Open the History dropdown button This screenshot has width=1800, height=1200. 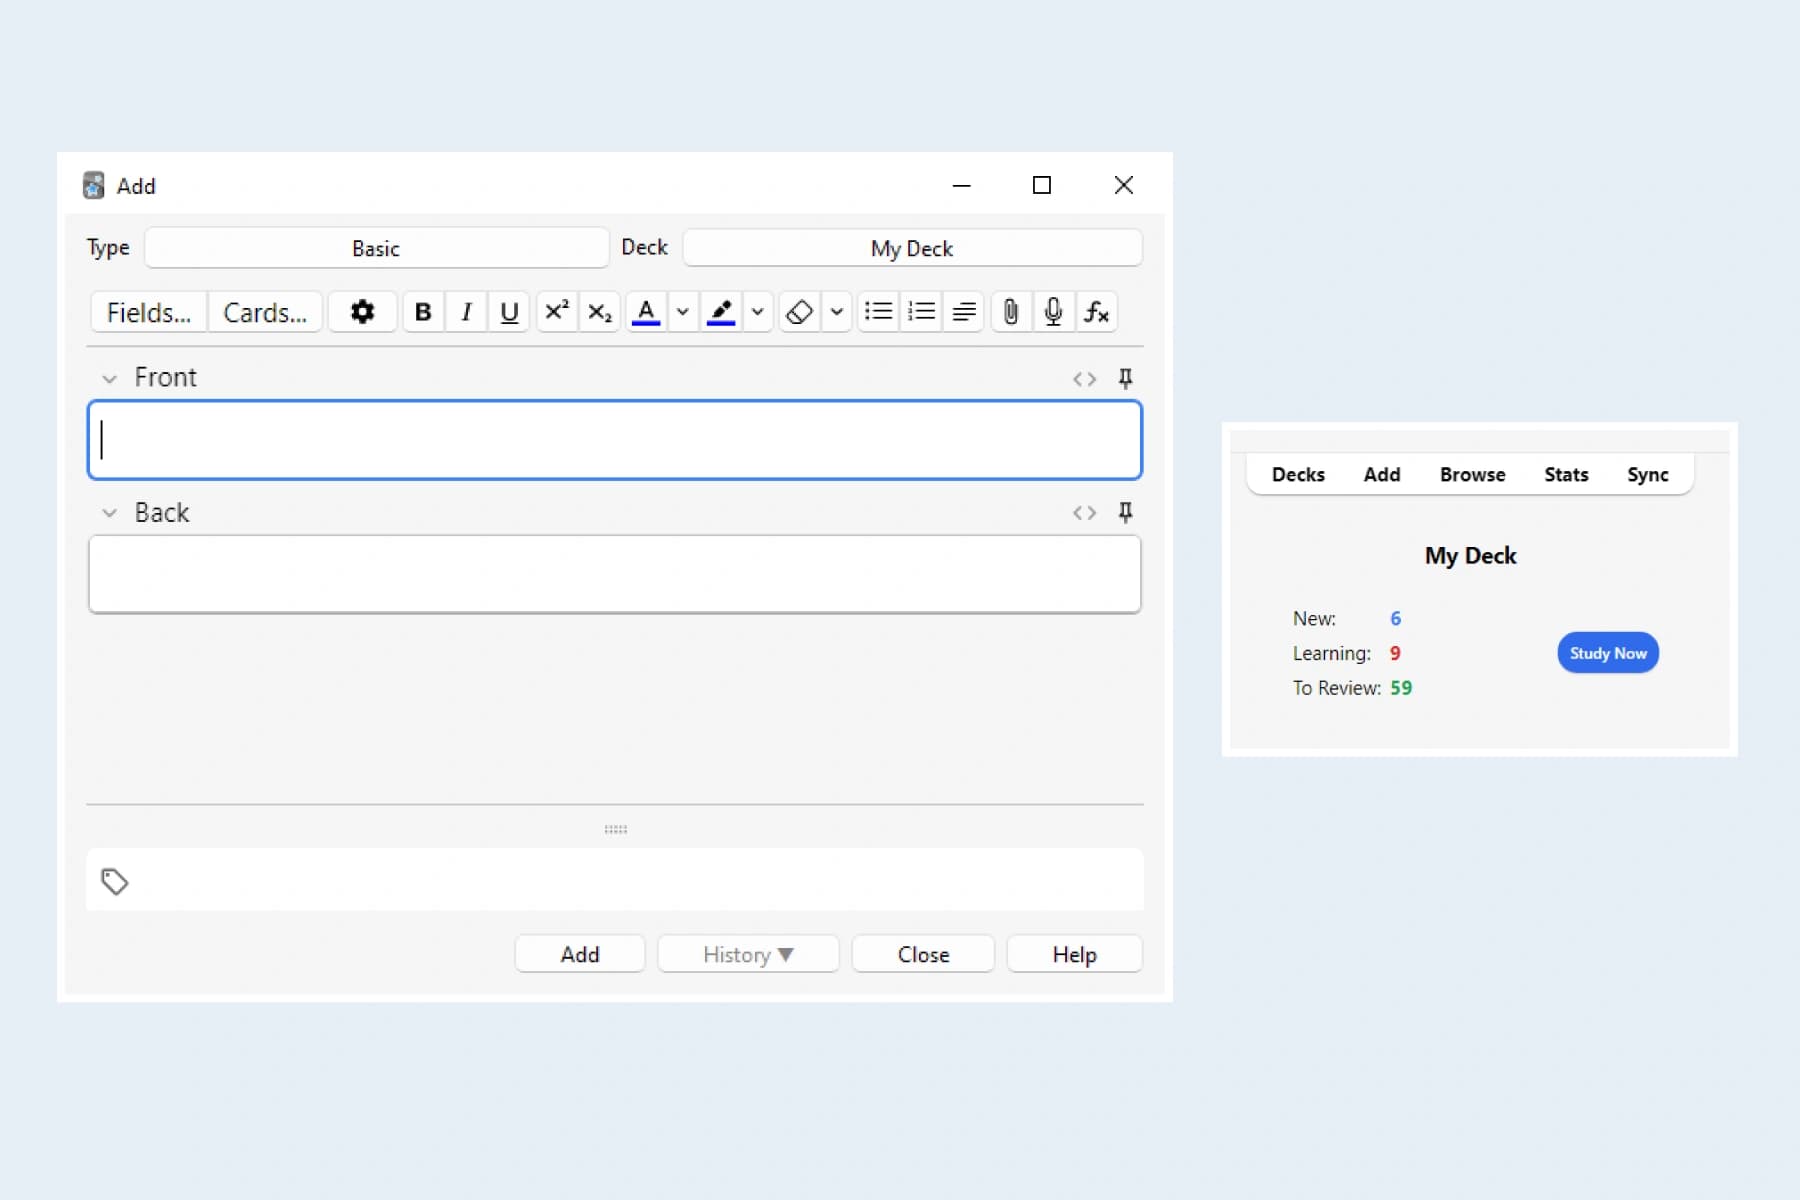point(748,954)
